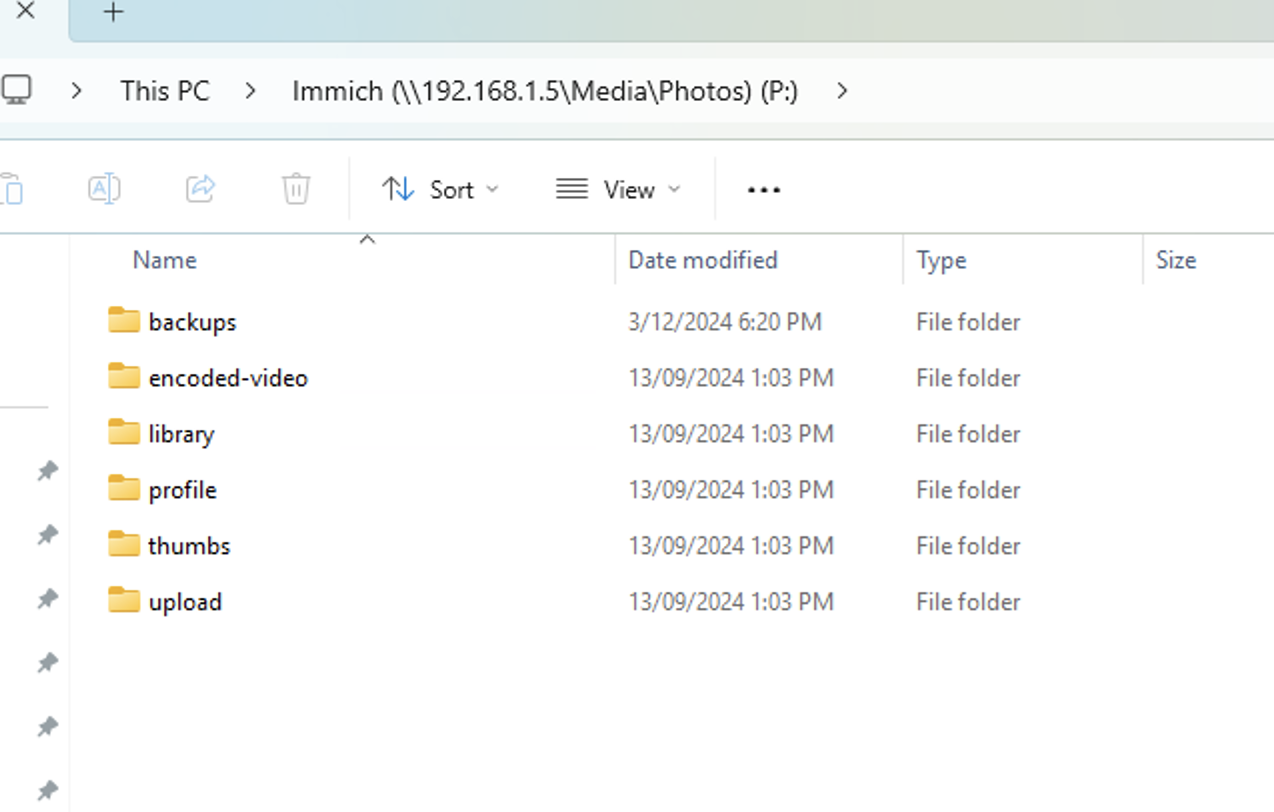
Task: Expand chevron after Immich drive breadcrumb
Action: point(842,91)
